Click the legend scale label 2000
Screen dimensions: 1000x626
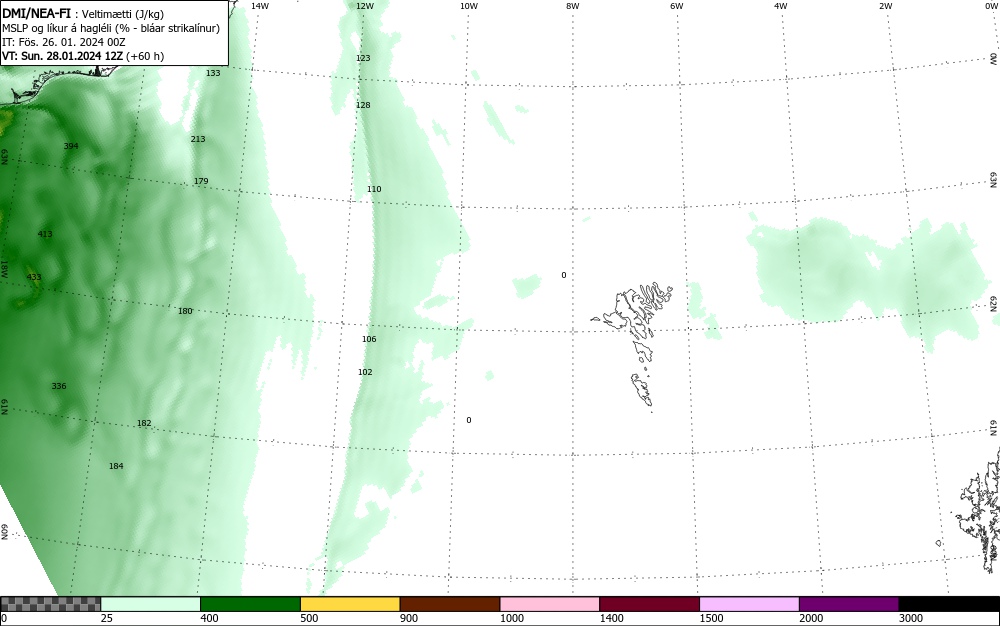[x=811, y=618]
